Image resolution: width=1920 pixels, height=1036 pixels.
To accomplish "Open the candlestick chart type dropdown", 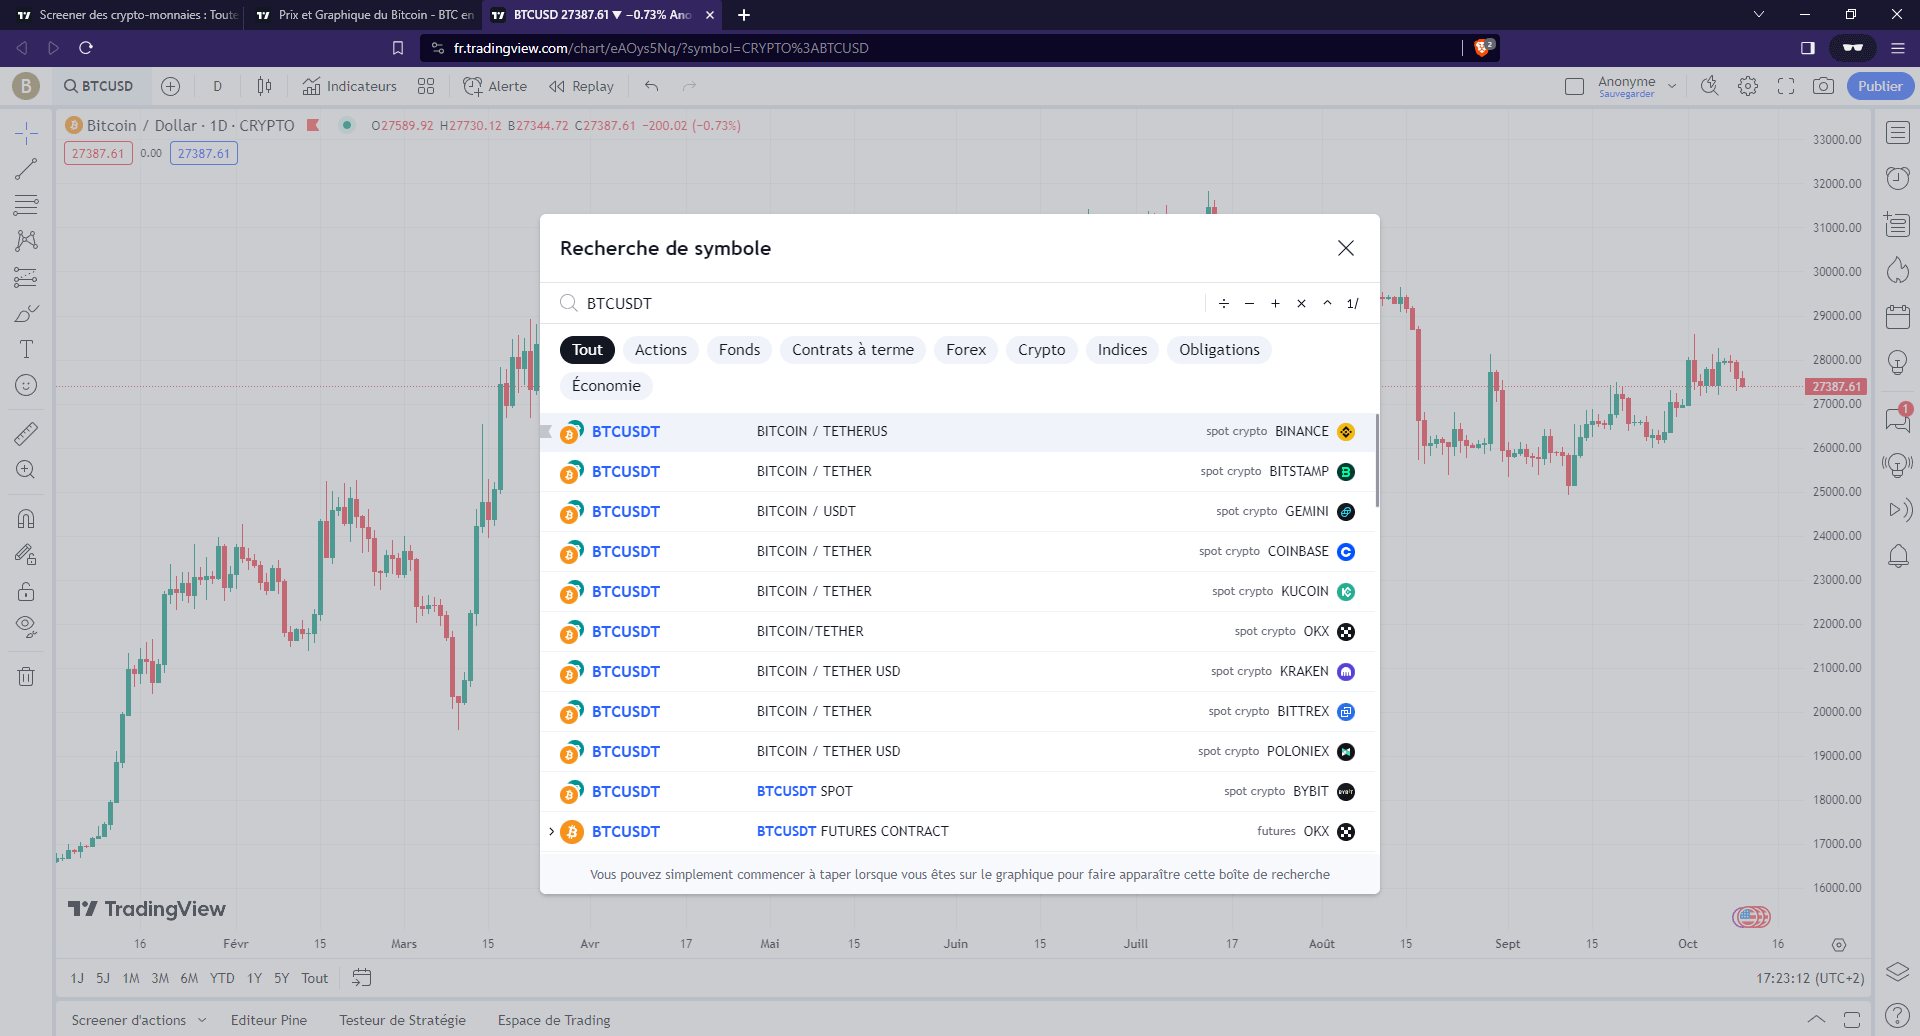I will 264,86.
